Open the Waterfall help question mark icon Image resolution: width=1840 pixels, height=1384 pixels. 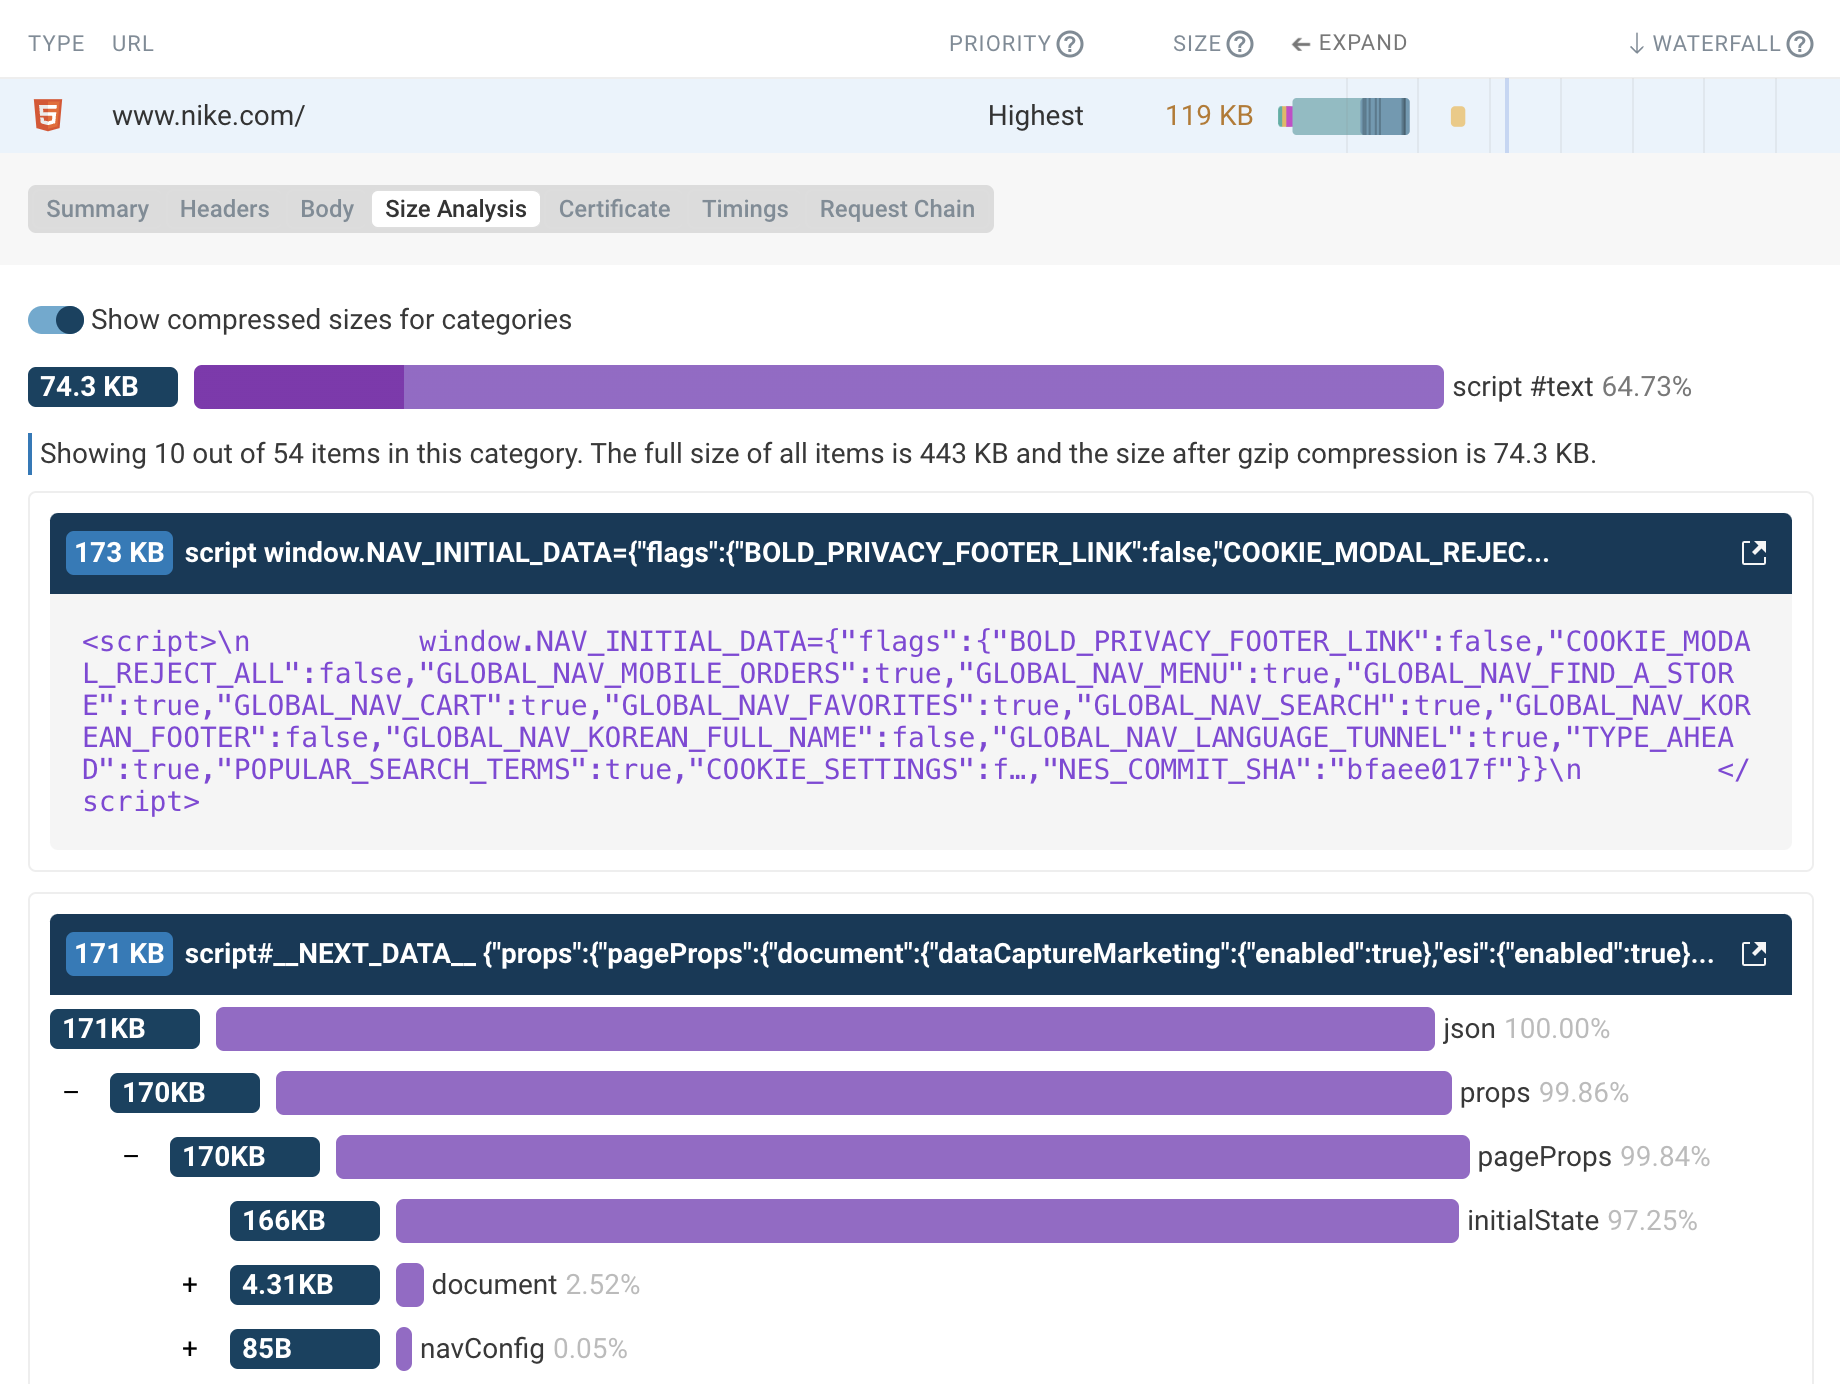pos(1800,44)
